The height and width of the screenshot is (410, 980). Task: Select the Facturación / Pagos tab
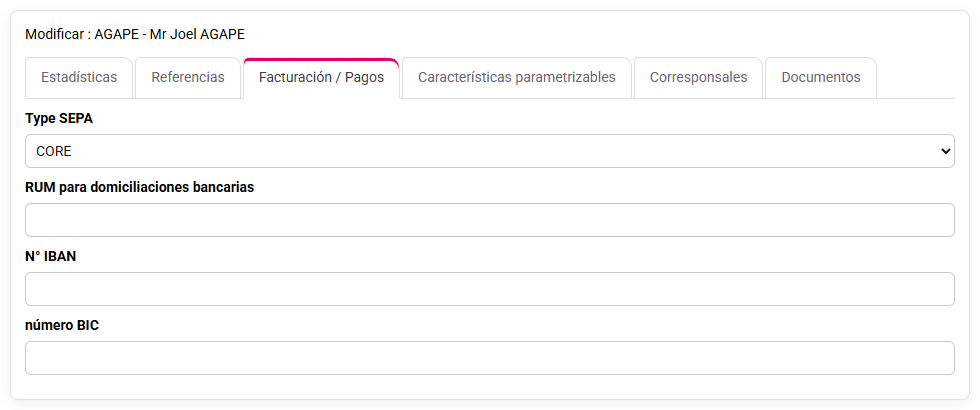[x=321, y=78]
